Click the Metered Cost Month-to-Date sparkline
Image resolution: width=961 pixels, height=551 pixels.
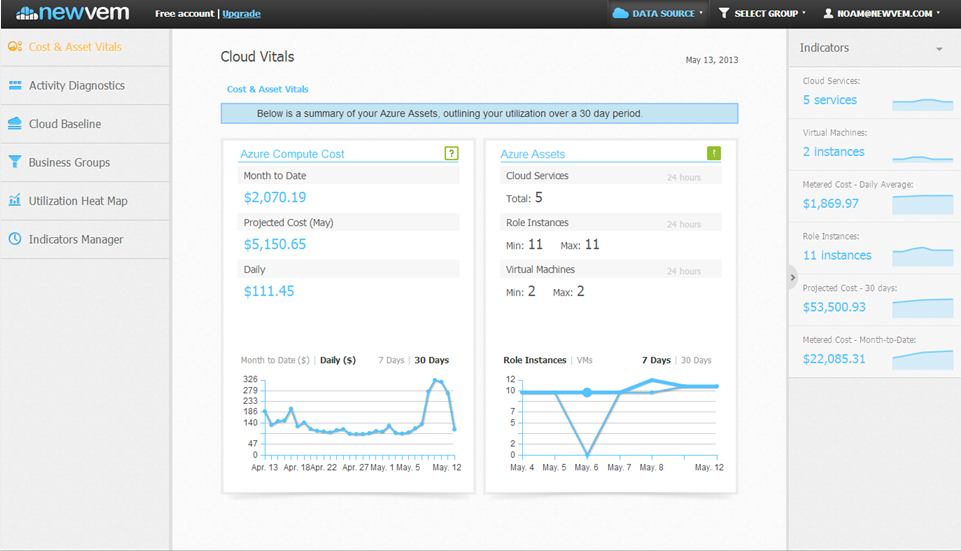(922, 359)
